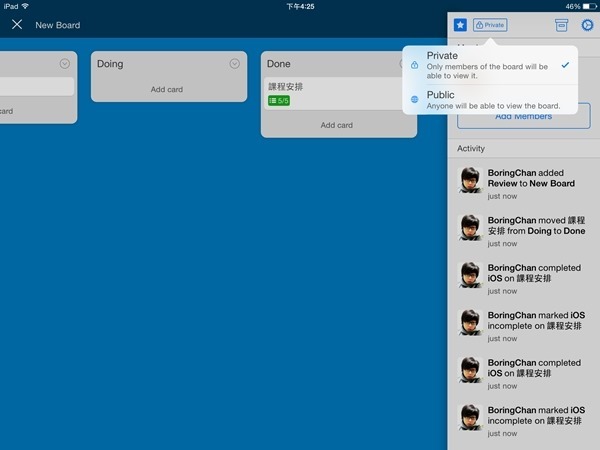This screenshot has width=600, height=450.
Task: Select the Private visibility option
Action: (x=490, y=65)
